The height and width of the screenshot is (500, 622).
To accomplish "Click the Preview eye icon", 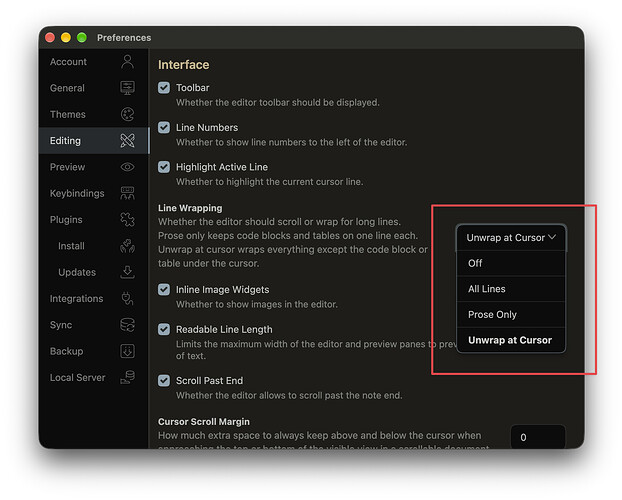I will pos(127,167).
